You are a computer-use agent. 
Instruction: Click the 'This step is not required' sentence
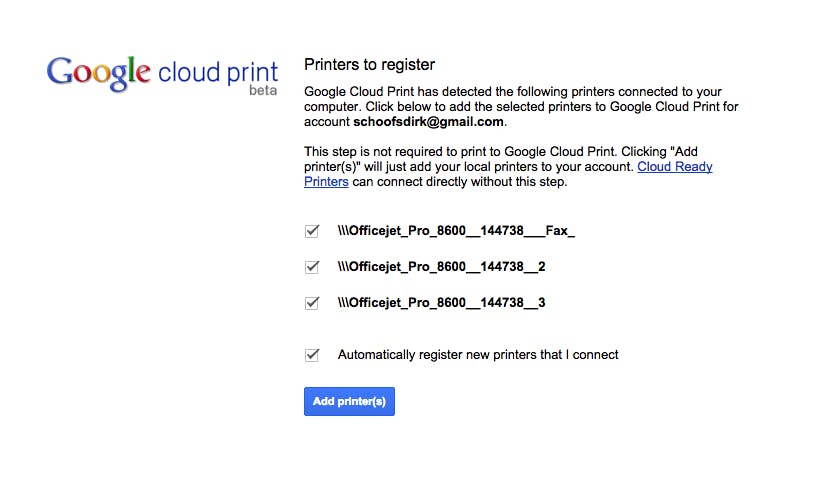[440, 152]
